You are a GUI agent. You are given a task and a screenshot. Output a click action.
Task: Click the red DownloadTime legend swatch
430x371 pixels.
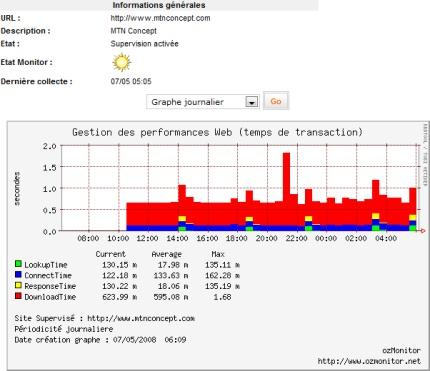tap(18, 296)
